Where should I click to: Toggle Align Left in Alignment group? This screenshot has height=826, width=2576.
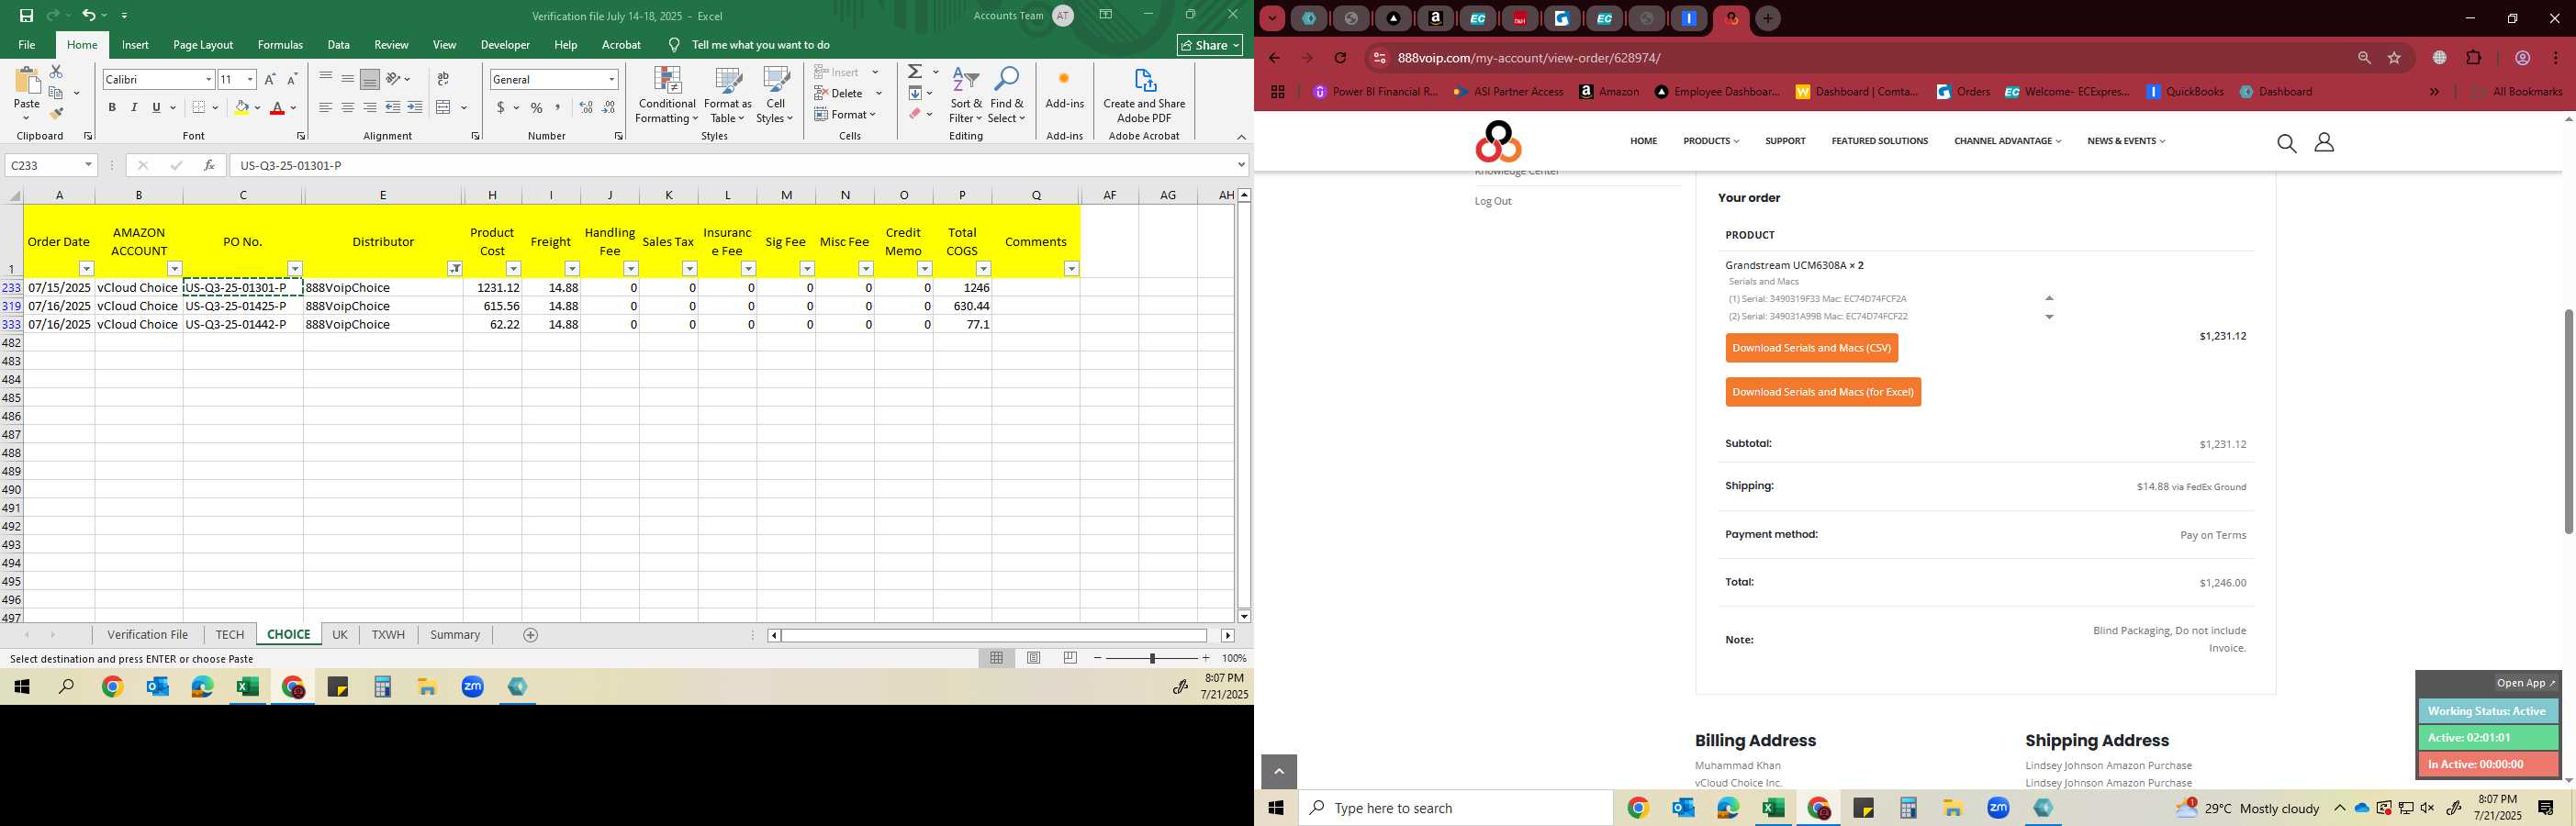coord(326,108)
